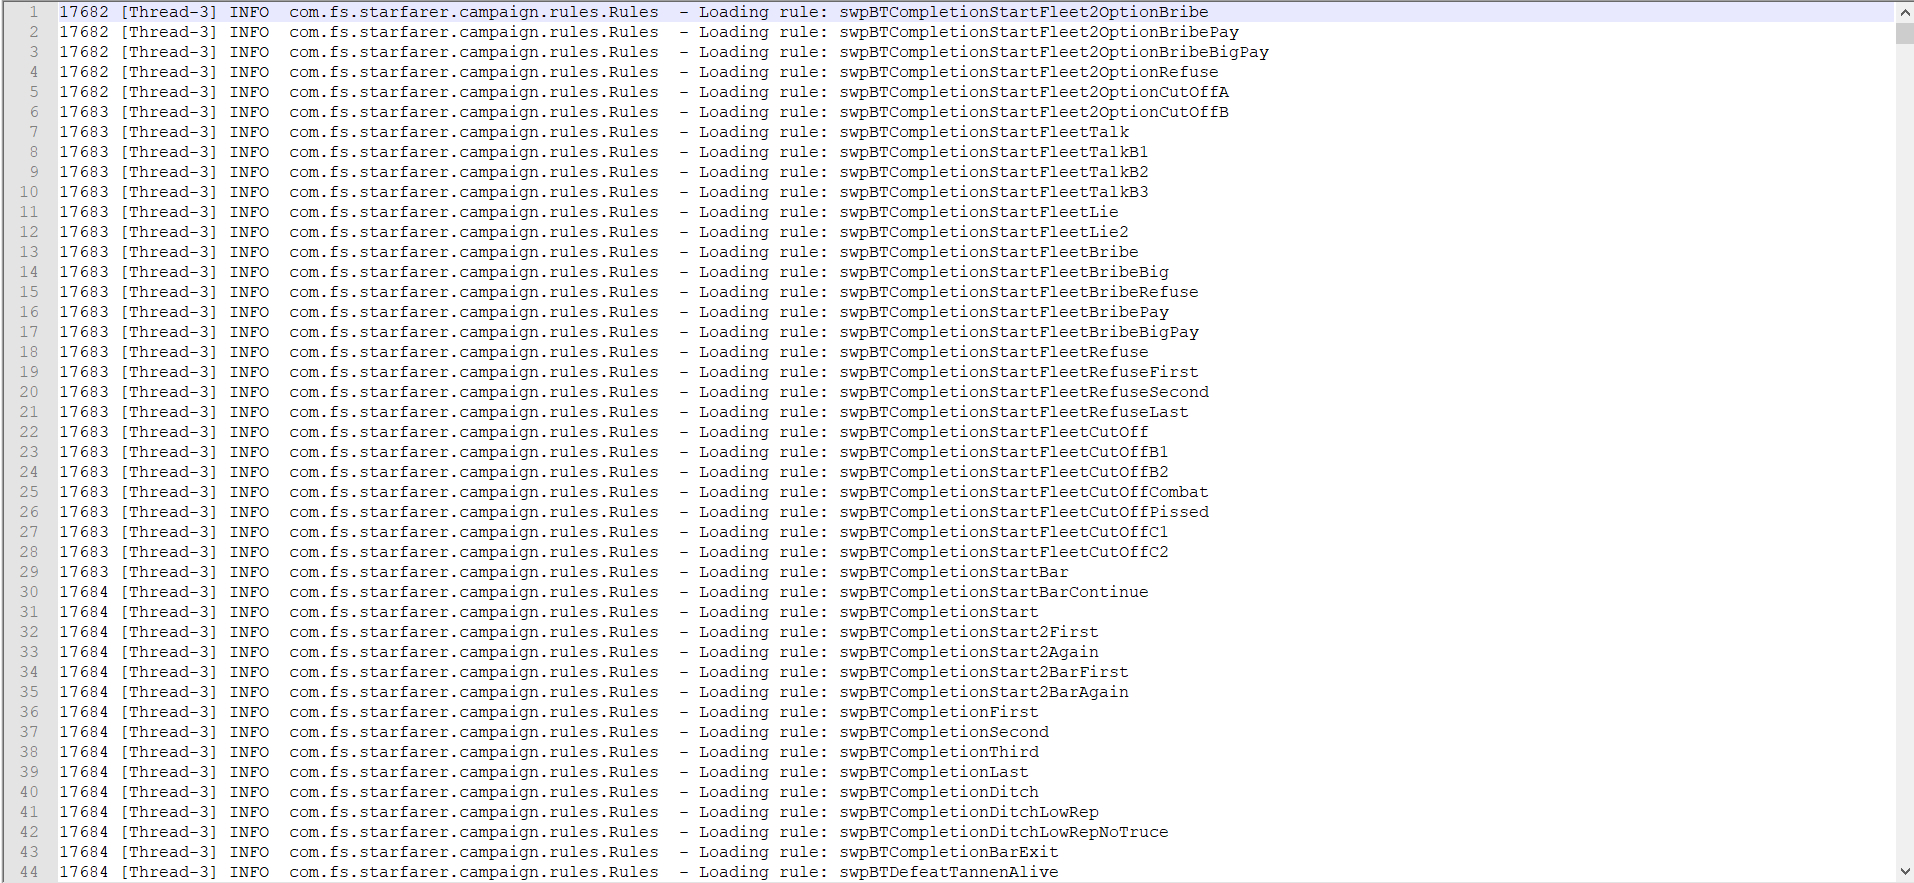Click rule swpBTCompletionStartFleet2OptionBribeBigPay
This screenshot has width=1914, height=883.
1053,52
